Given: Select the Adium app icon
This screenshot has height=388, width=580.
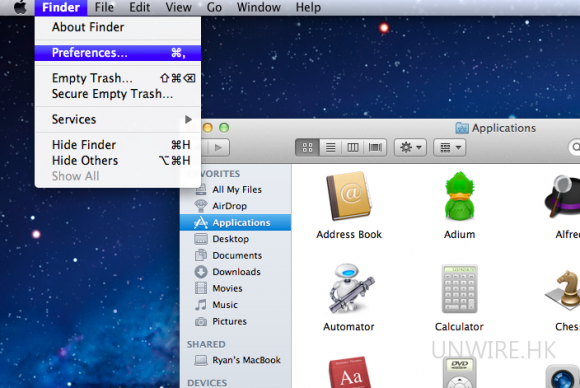Looking at the screenshot, I should (x=459, y=196).
